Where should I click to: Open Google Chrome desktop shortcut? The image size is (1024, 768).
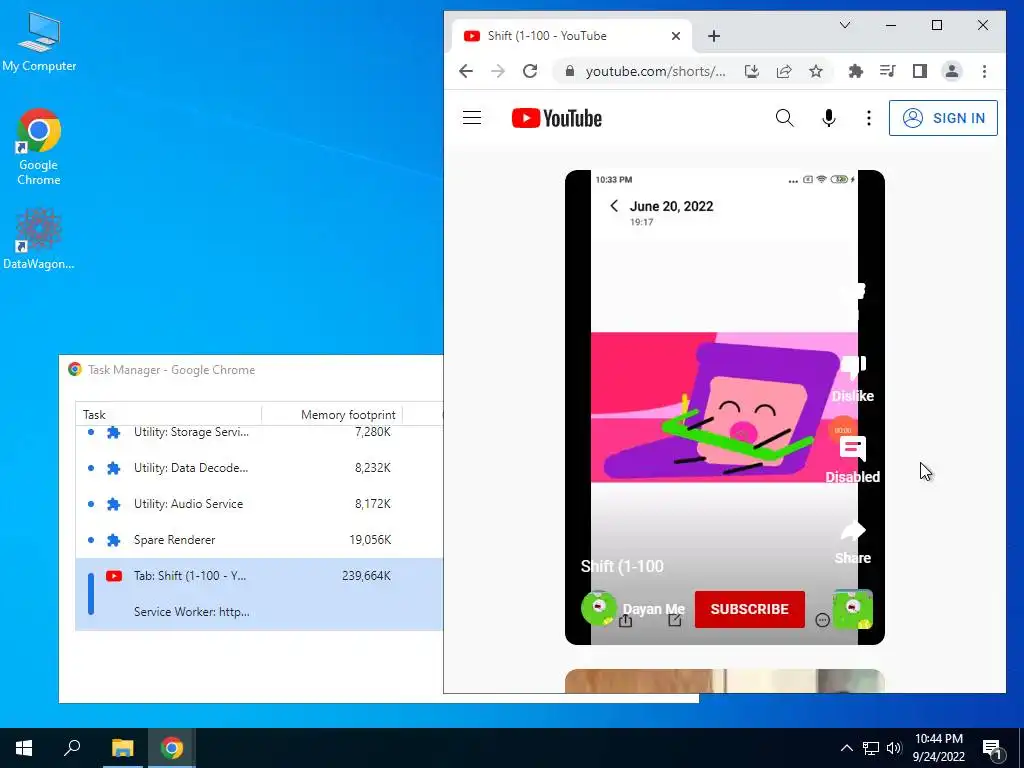[x=39, y=146]
